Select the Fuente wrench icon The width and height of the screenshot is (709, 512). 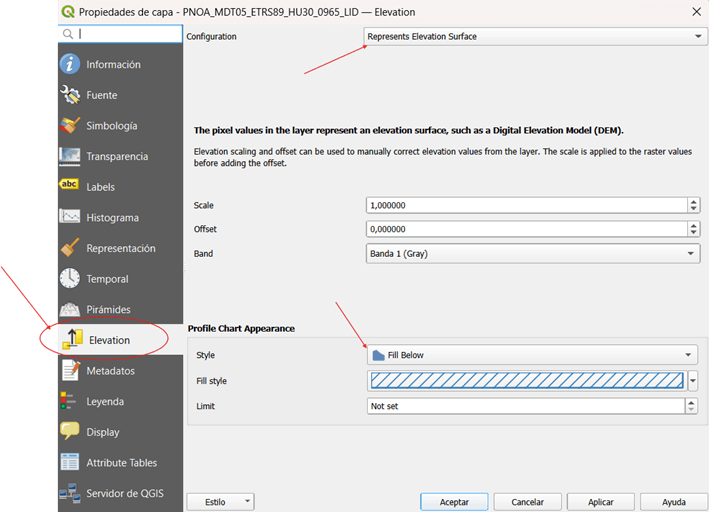[70, 96]
